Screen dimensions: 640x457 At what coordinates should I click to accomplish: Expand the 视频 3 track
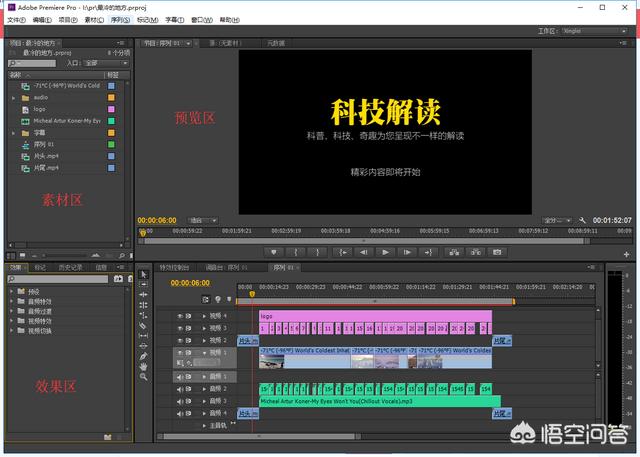pyautogui.click(x=204, y=328)
